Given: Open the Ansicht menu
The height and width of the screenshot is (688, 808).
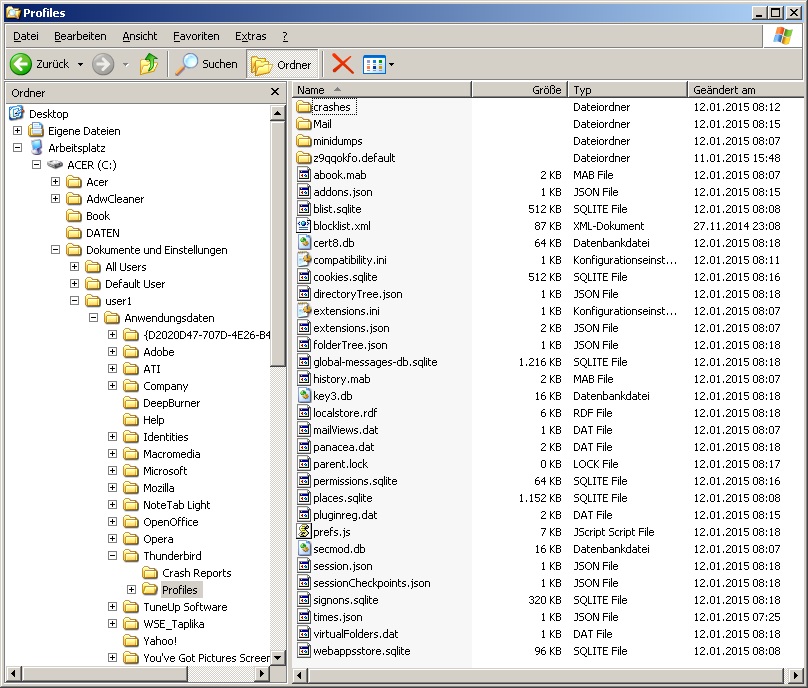Looking at the screenshot, I should click(140, 36).
